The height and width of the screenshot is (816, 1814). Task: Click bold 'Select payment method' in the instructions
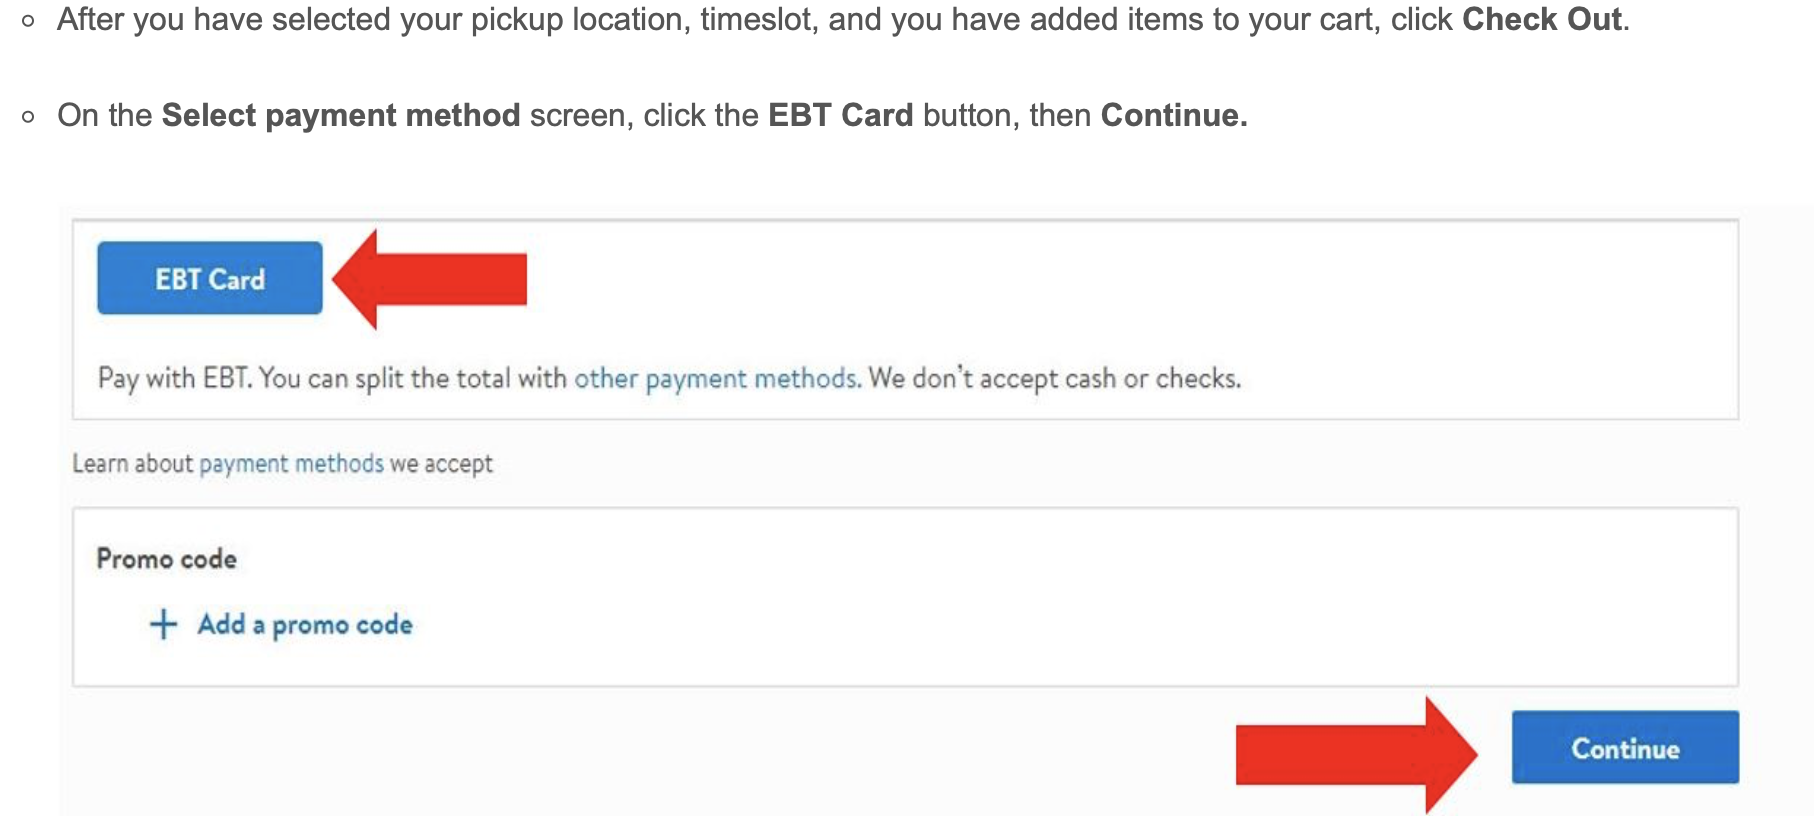[x=341, y=116]
